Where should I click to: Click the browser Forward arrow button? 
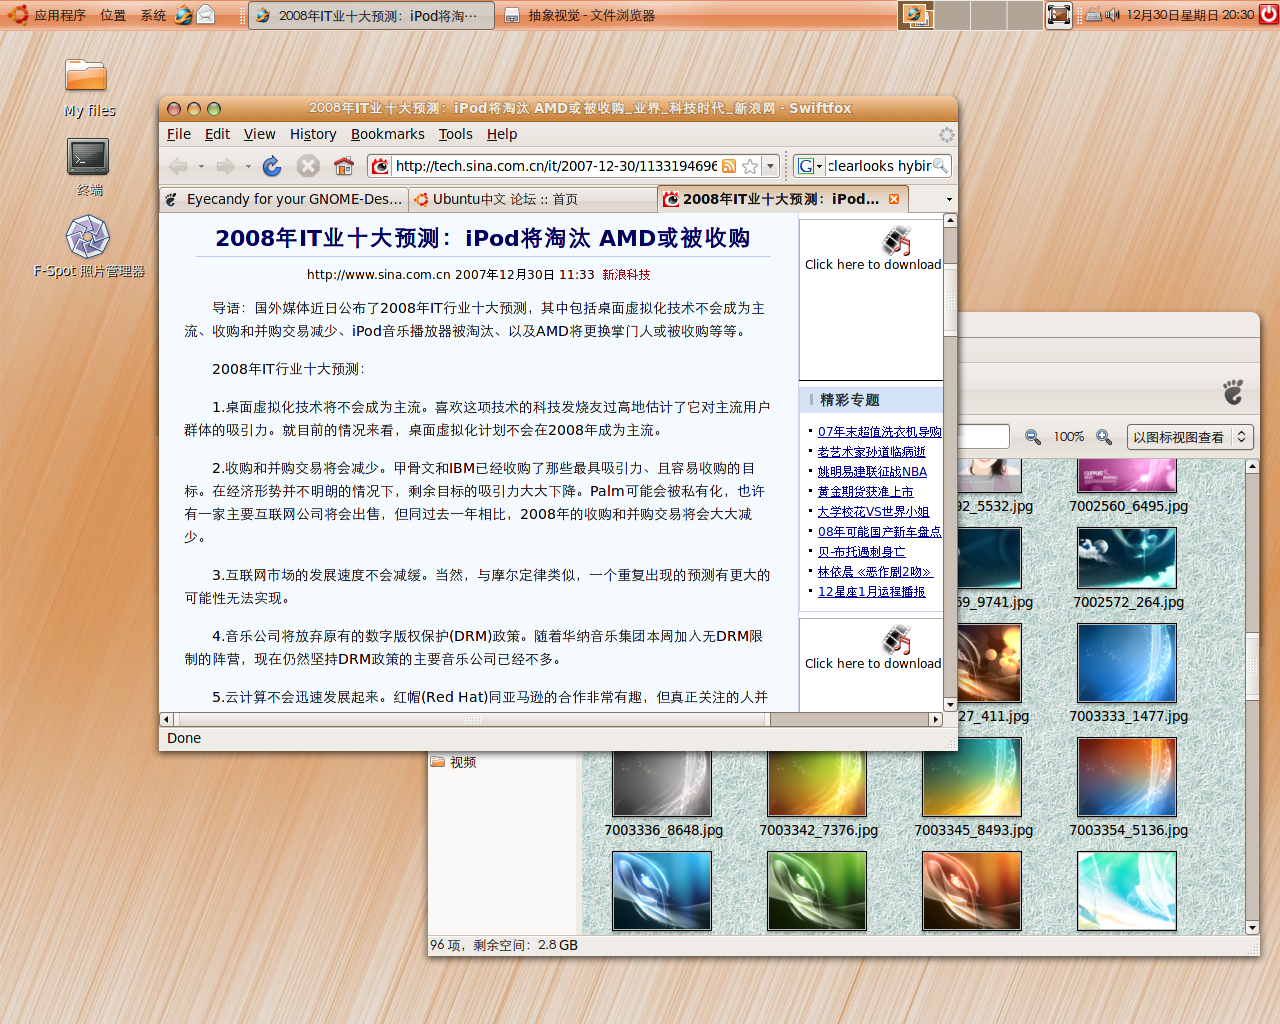click(x=226, y=166)
